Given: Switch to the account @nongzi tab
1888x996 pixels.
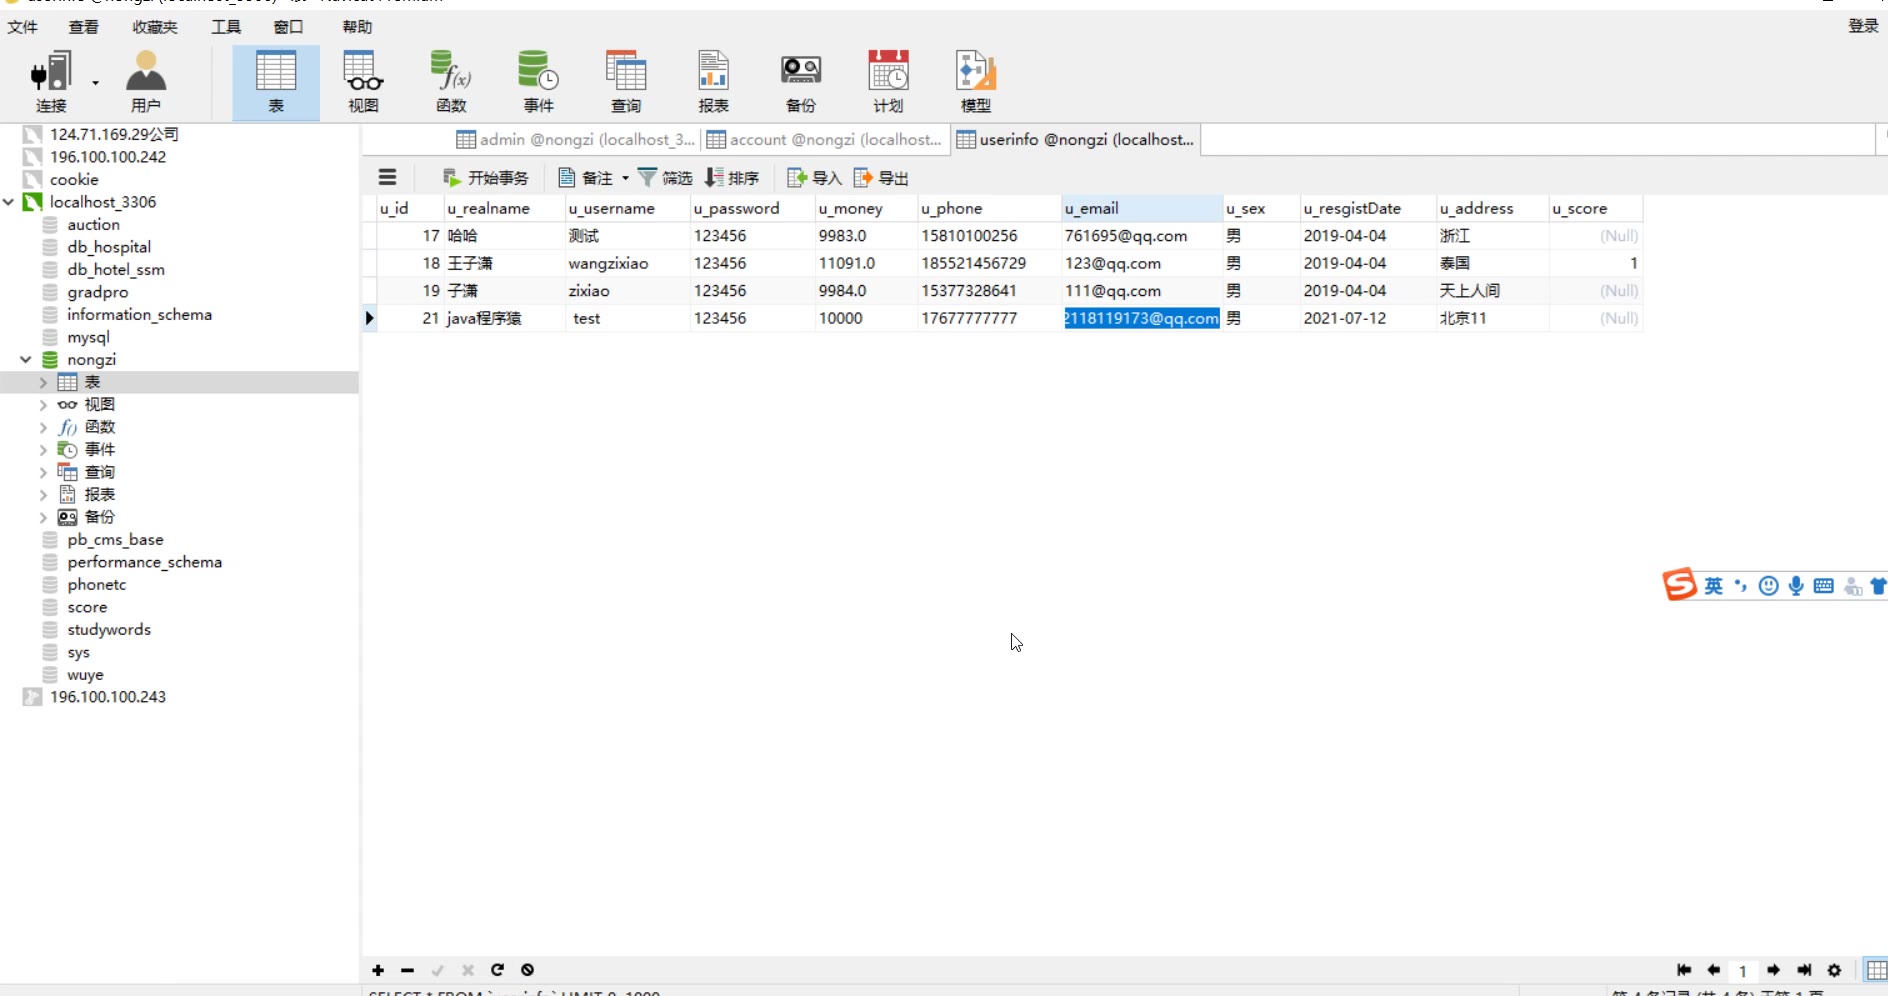Looking at the screenshot, I should click(825, 140).
